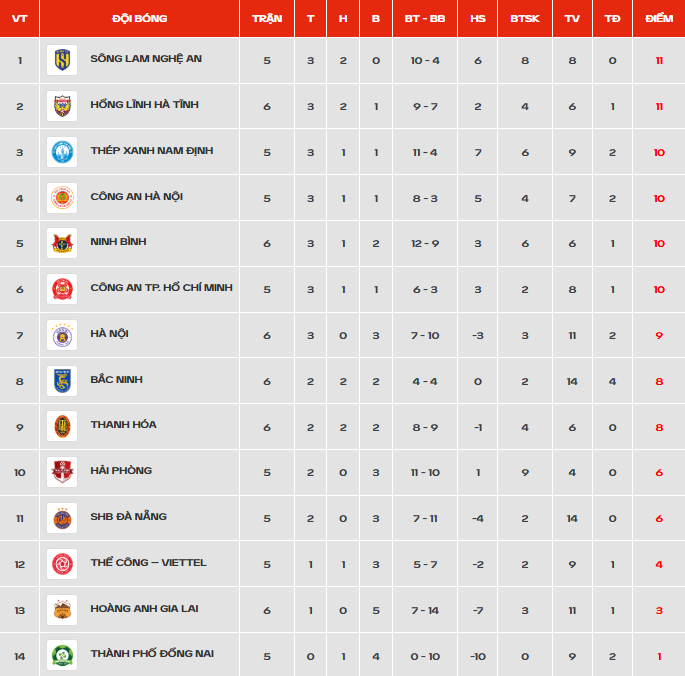Open the Thanh Hóa team name link
The width and height of the screenshot is (685, 676).
pos(124,424)
